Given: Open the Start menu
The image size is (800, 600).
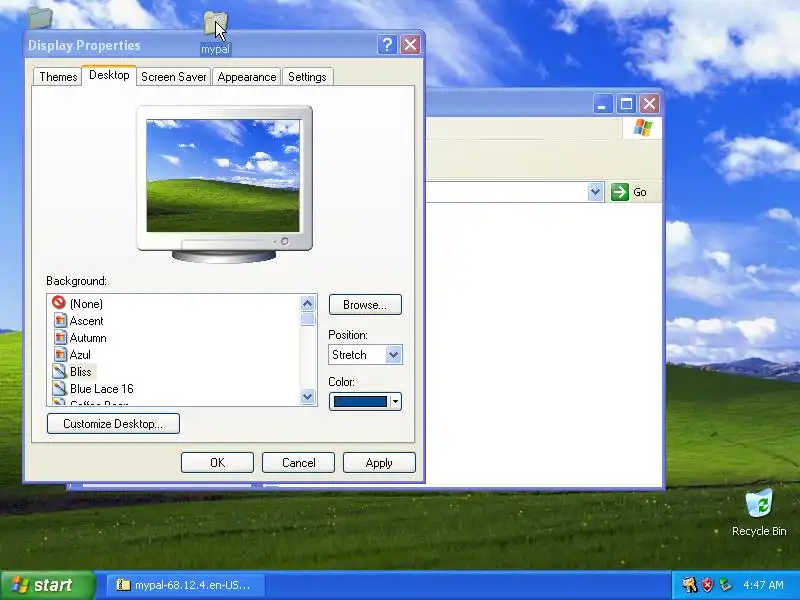Looking at the screenshot, I should click(x=48, y=585).
